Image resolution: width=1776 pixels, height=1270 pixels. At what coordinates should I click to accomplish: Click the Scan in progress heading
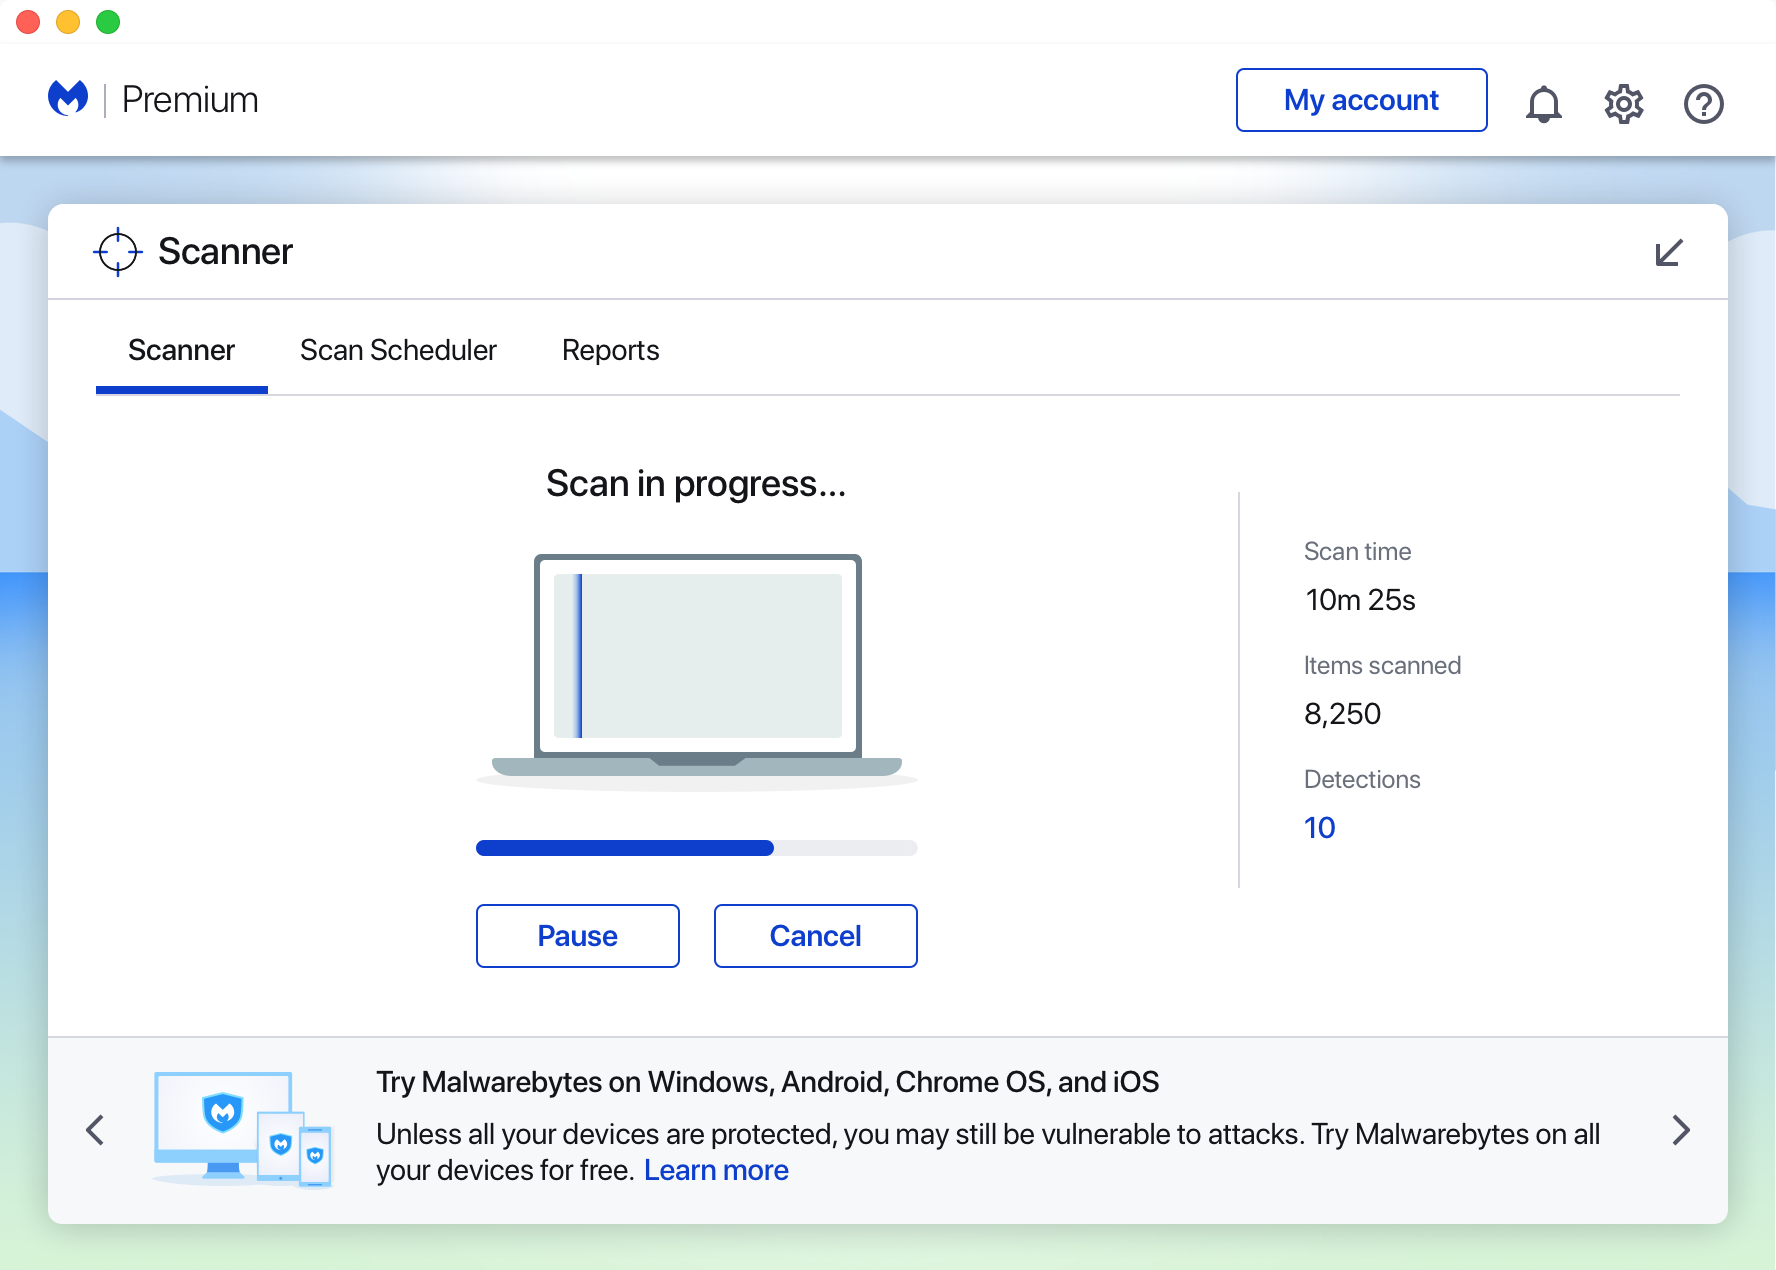pos(696,484)
